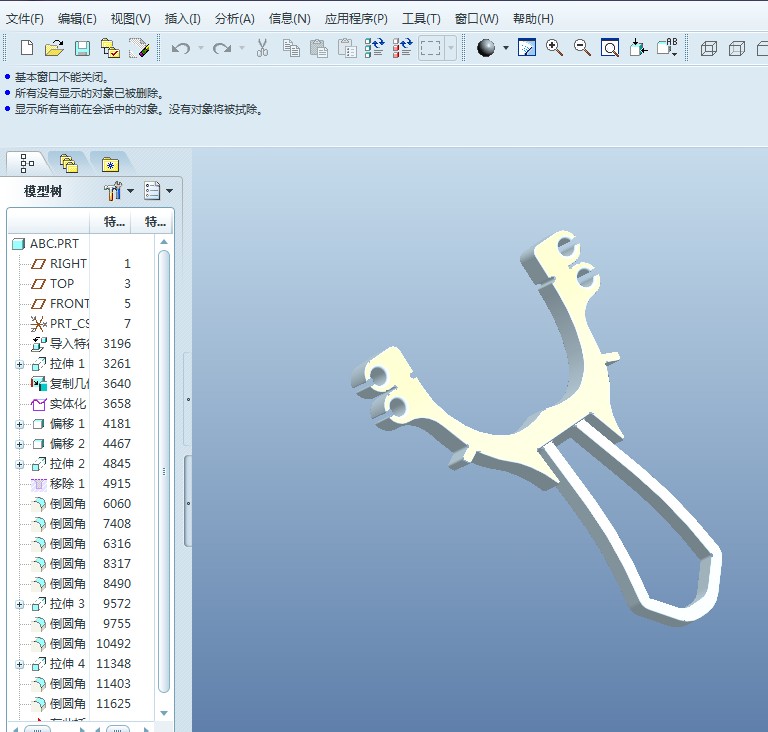Image resolution: width=768 pixels, height=732 pixels.
Task: Expand the 偏移 2 feature node
Action: pos(19,444)
